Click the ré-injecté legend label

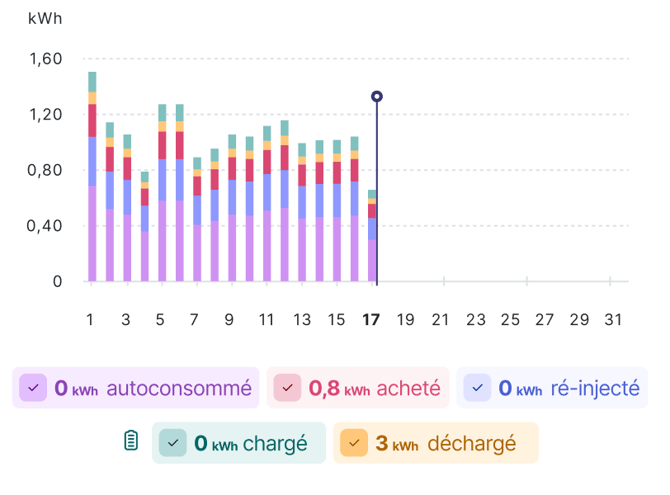pos(594,388)
